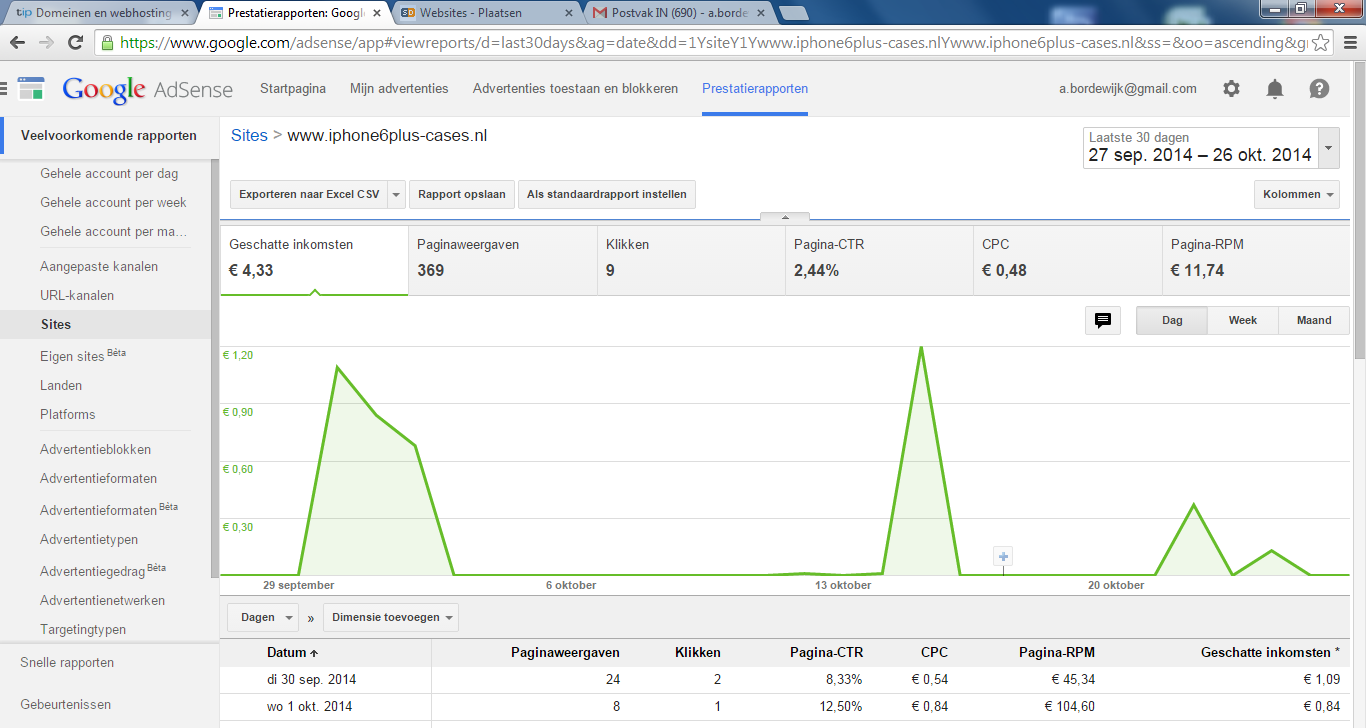This screenshot has width=1366, height=728.
Task: Sort by the Geschatte inkomsten column header
Action: point(1270,652)
